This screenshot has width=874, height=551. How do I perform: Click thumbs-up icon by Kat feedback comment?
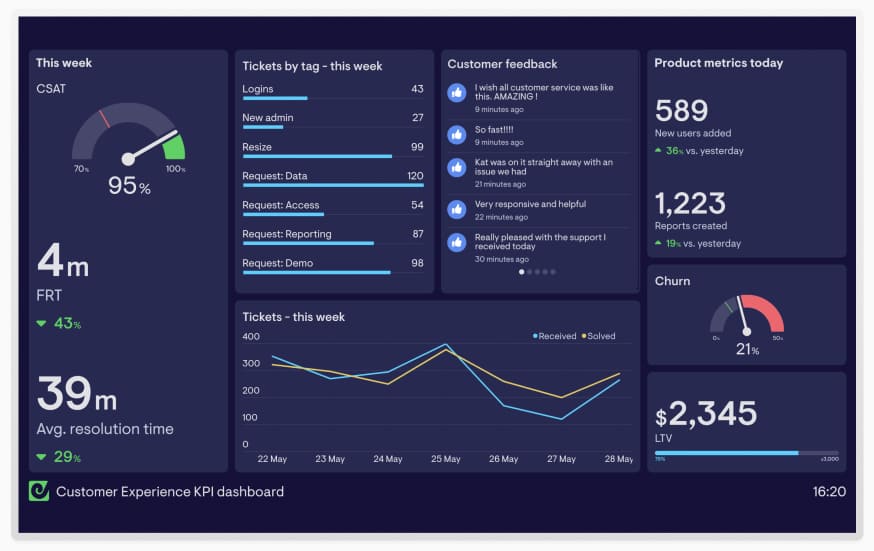pos(457,168)
